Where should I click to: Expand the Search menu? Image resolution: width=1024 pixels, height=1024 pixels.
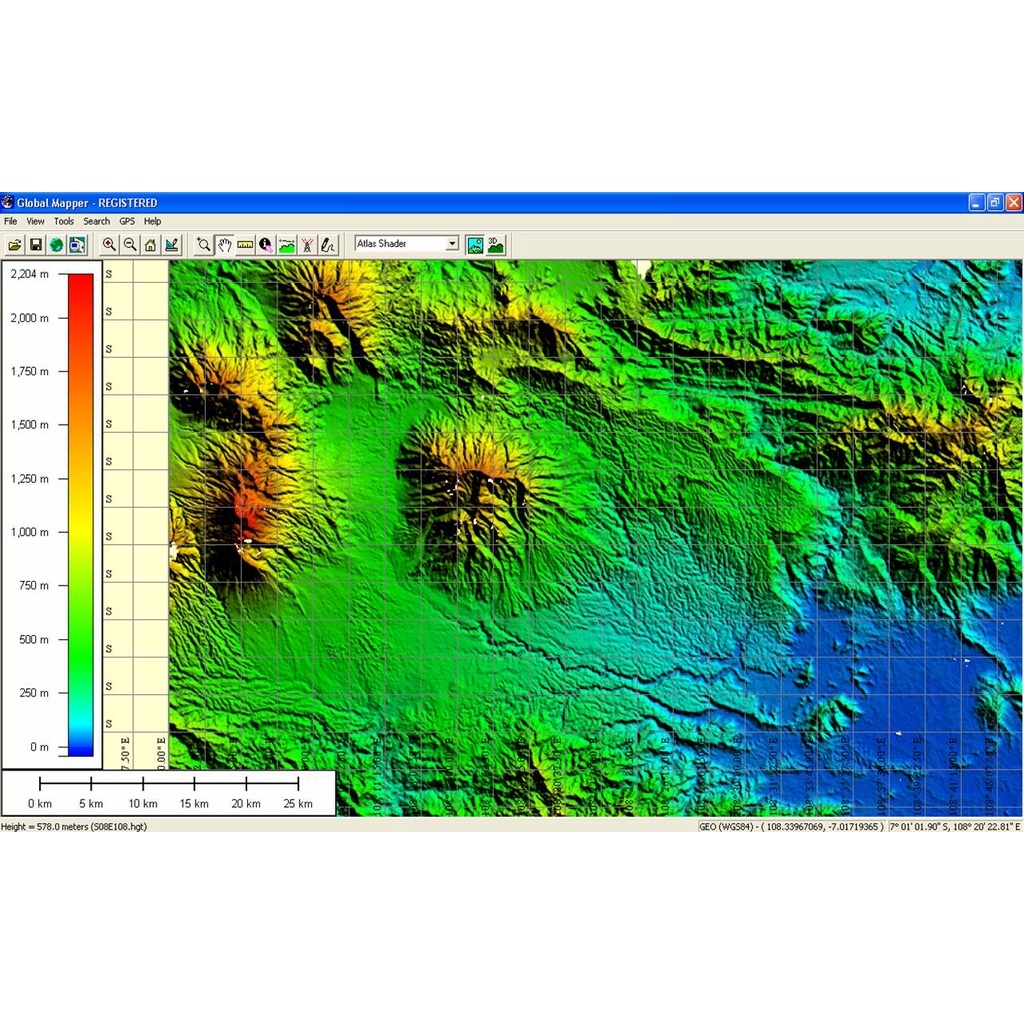97,221
